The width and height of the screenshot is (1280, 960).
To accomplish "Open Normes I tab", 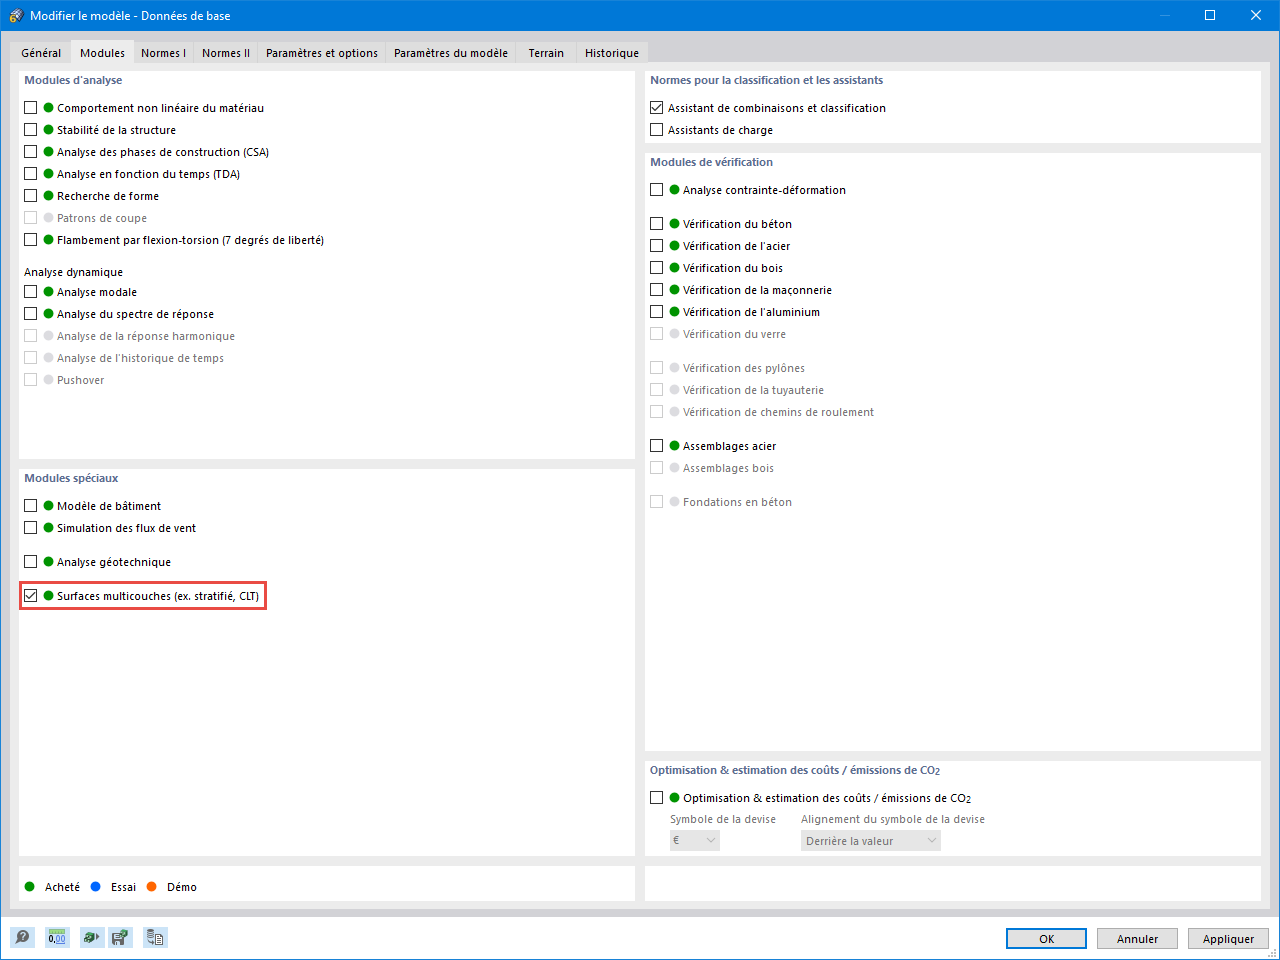I will tap(163, 53).
